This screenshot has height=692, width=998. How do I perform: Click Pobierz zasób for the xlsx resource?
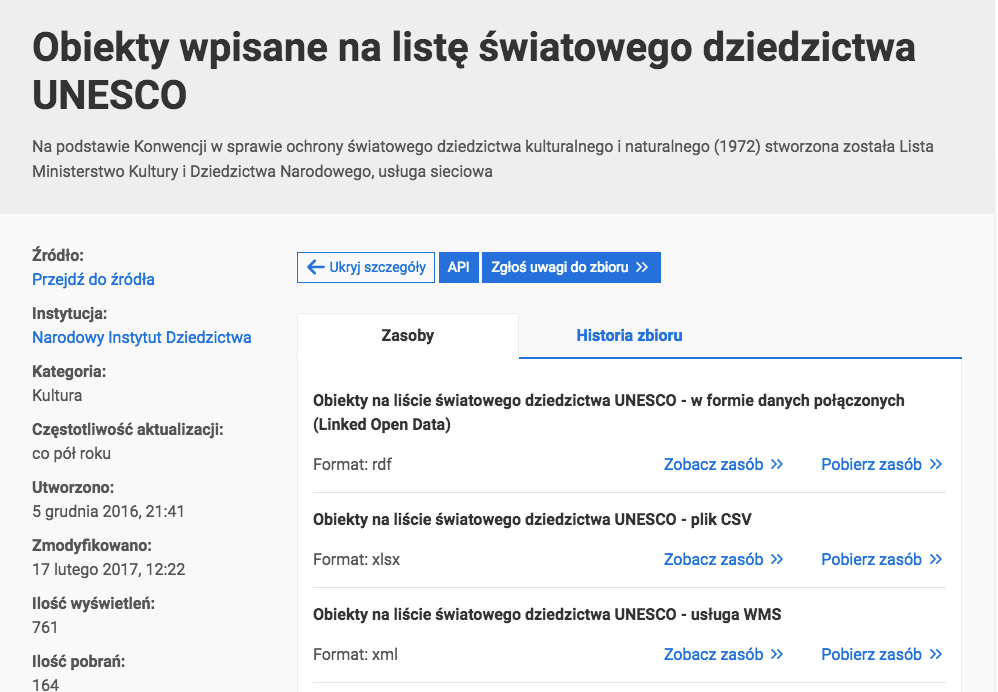[x=882, y=560]
